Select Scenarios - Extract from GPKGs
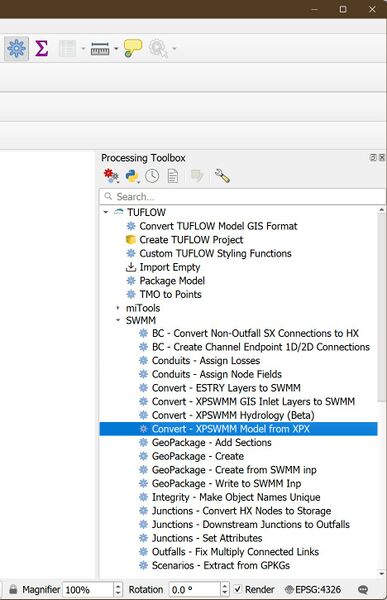 pos(221,566)
